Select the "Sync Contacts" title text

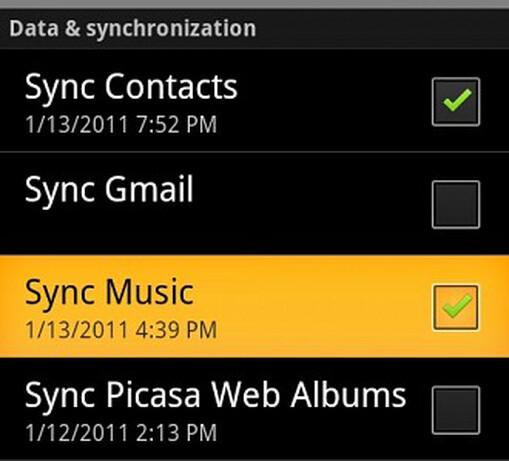[x=131, y=87]
